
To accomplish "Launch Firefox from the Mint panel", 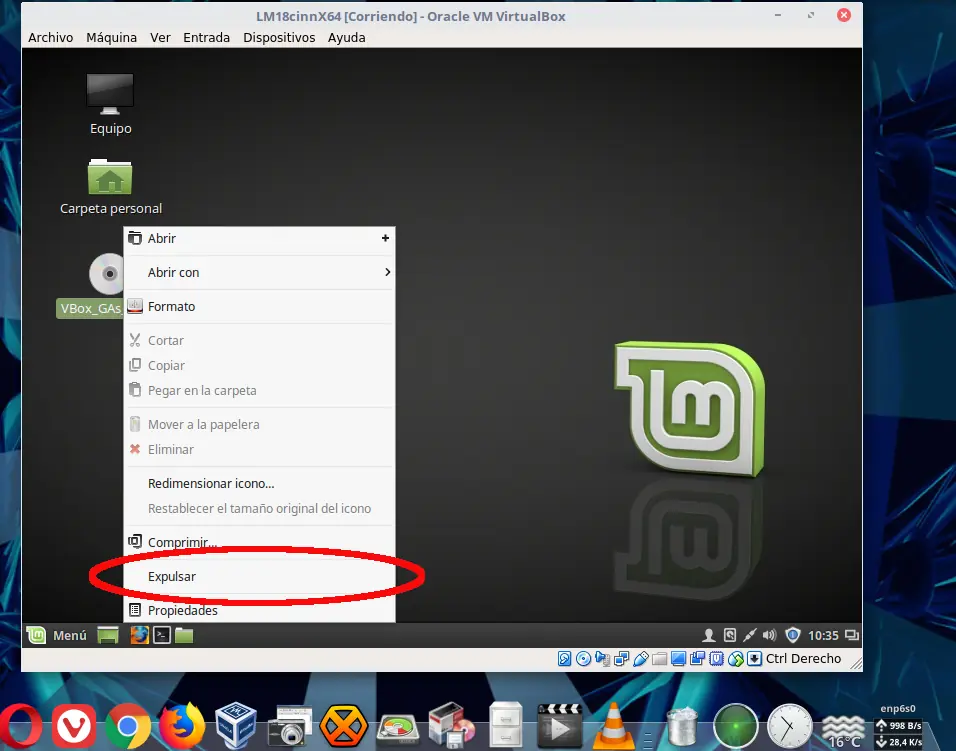I will click(140, 635).
